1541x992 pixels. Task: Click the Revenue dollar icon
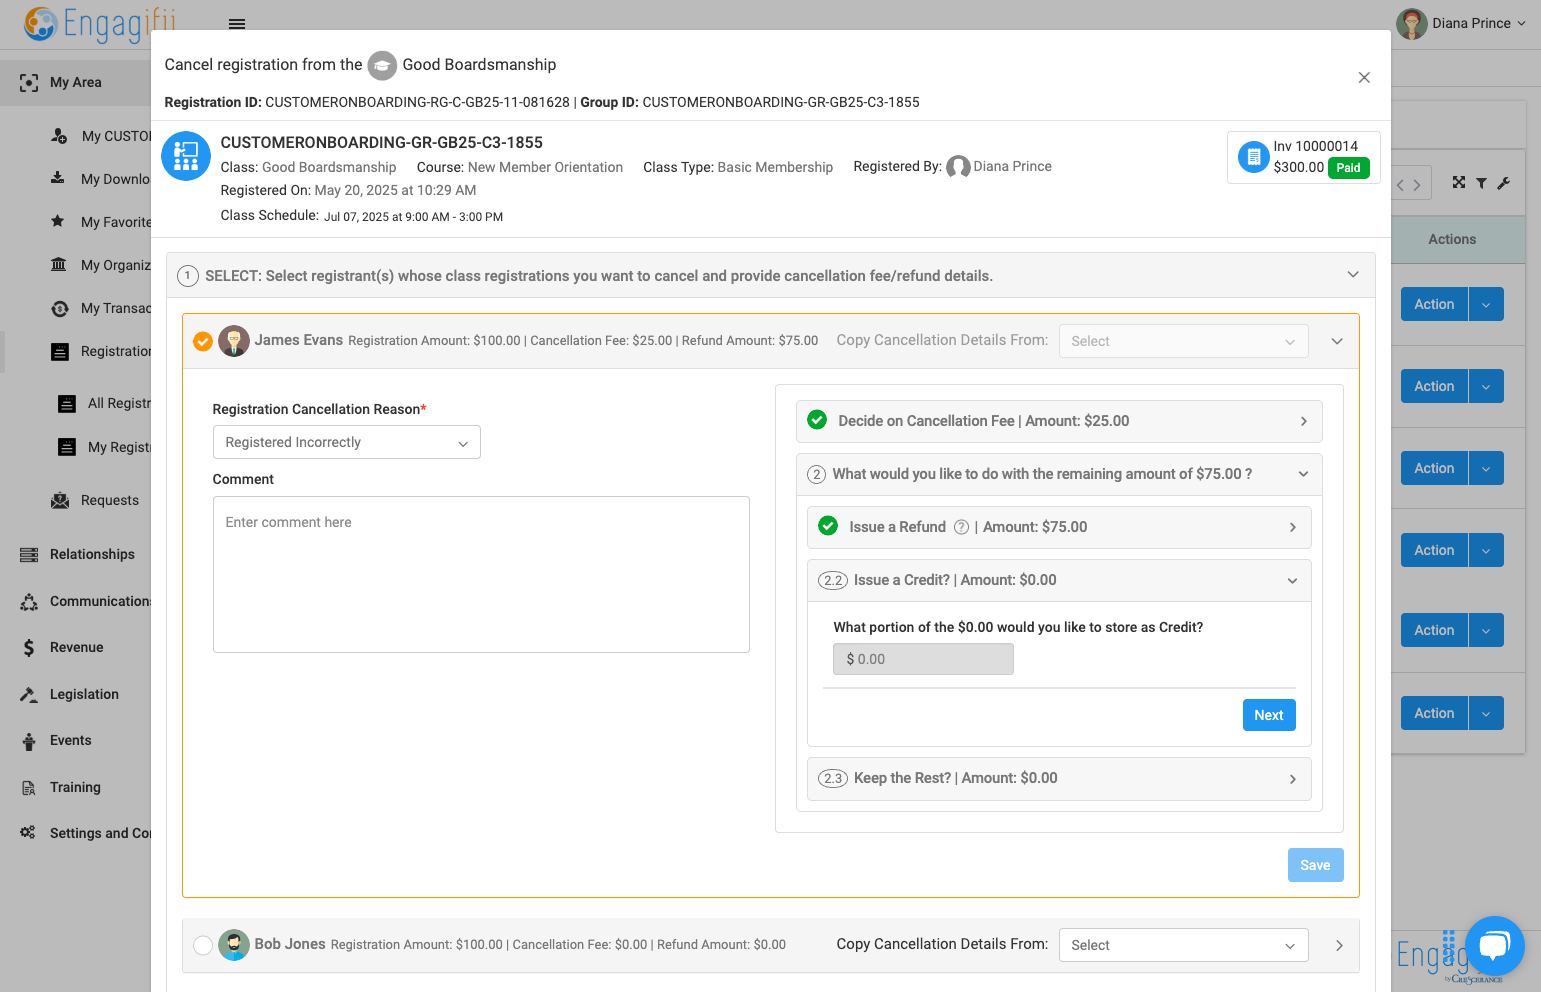point(29,647)
